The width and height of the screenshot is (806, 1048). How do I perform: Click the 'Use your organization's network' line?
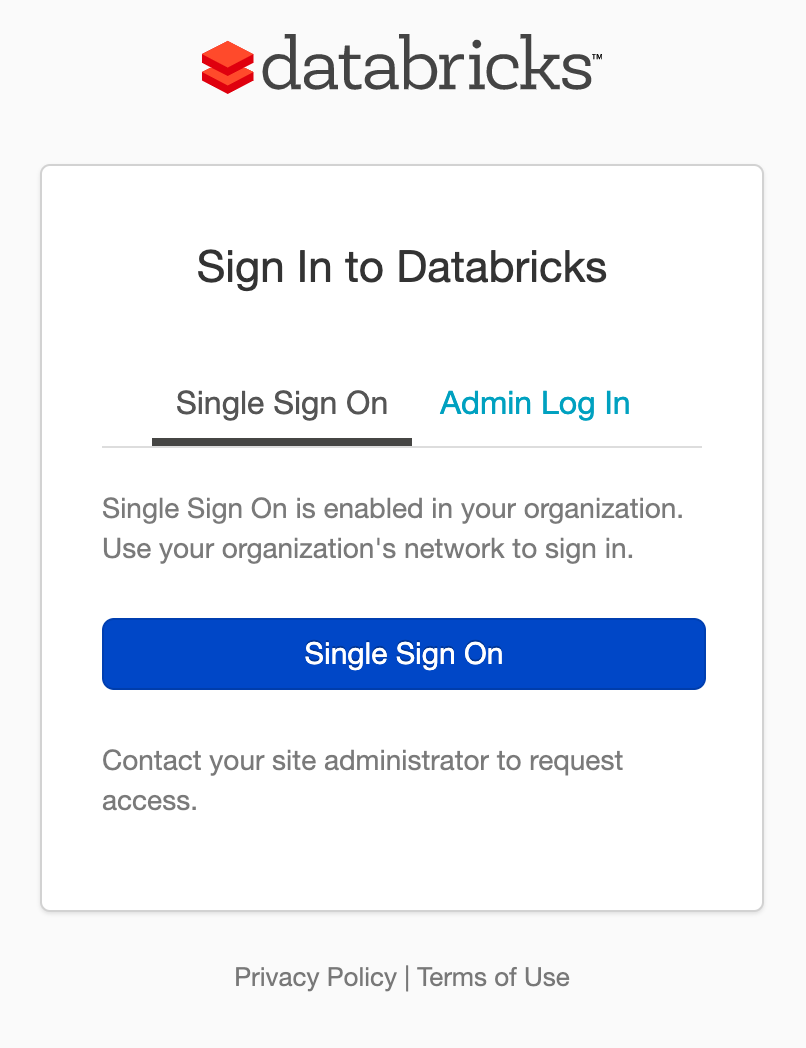[x=368, y=549]
